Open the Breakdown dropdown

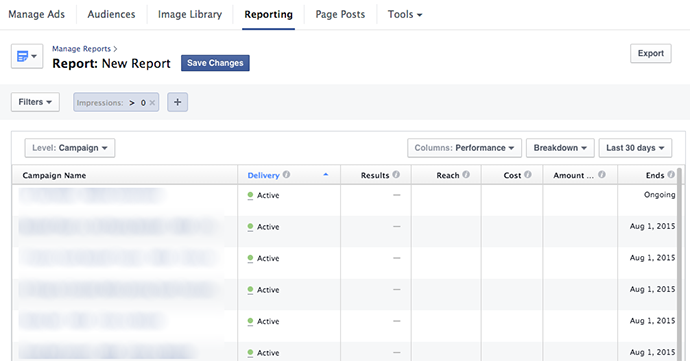[560, 148]
